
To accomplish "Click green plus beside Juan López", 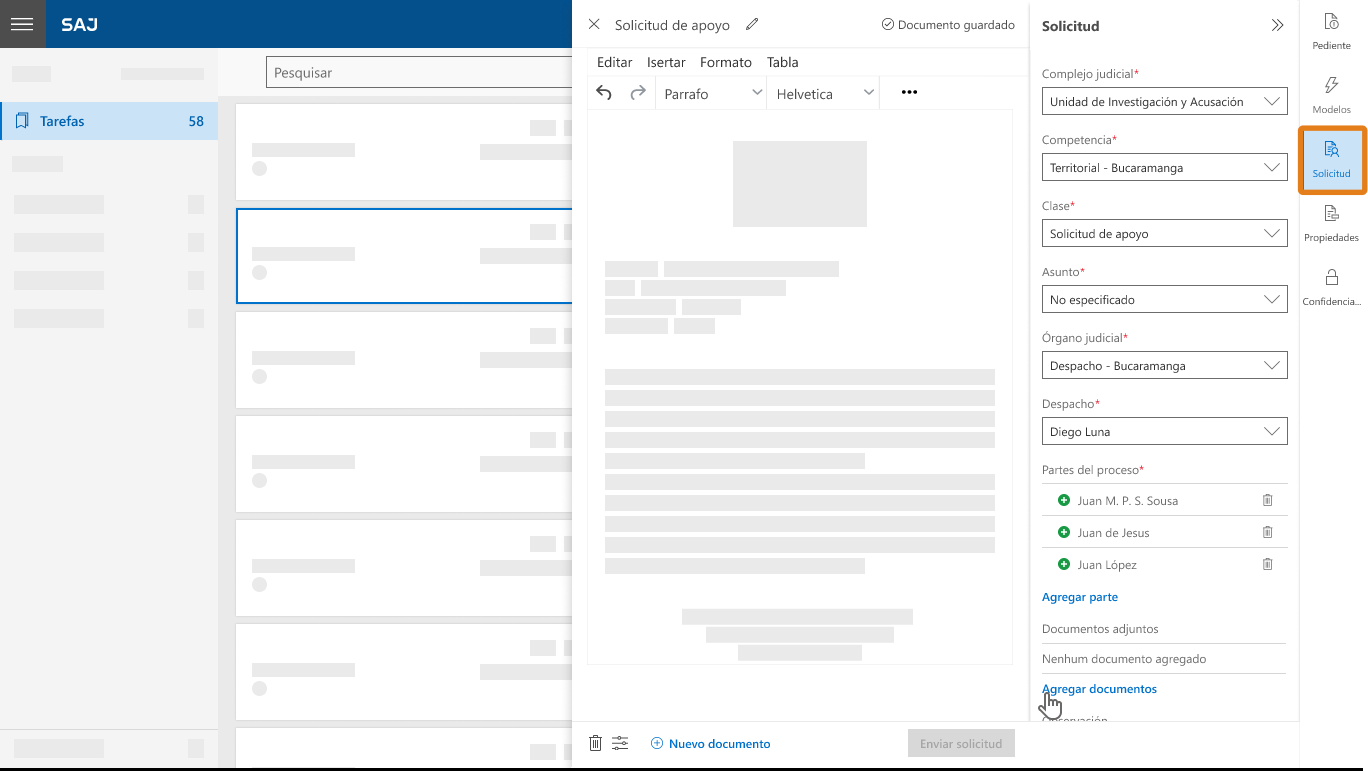I will pos(1063,564).
